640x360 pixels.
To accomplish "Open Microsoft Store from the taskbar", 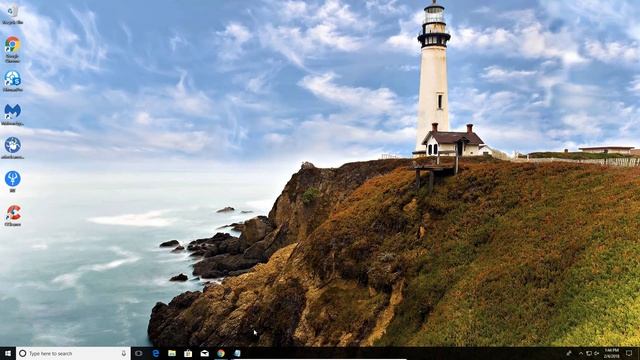I will coord(188,353).
